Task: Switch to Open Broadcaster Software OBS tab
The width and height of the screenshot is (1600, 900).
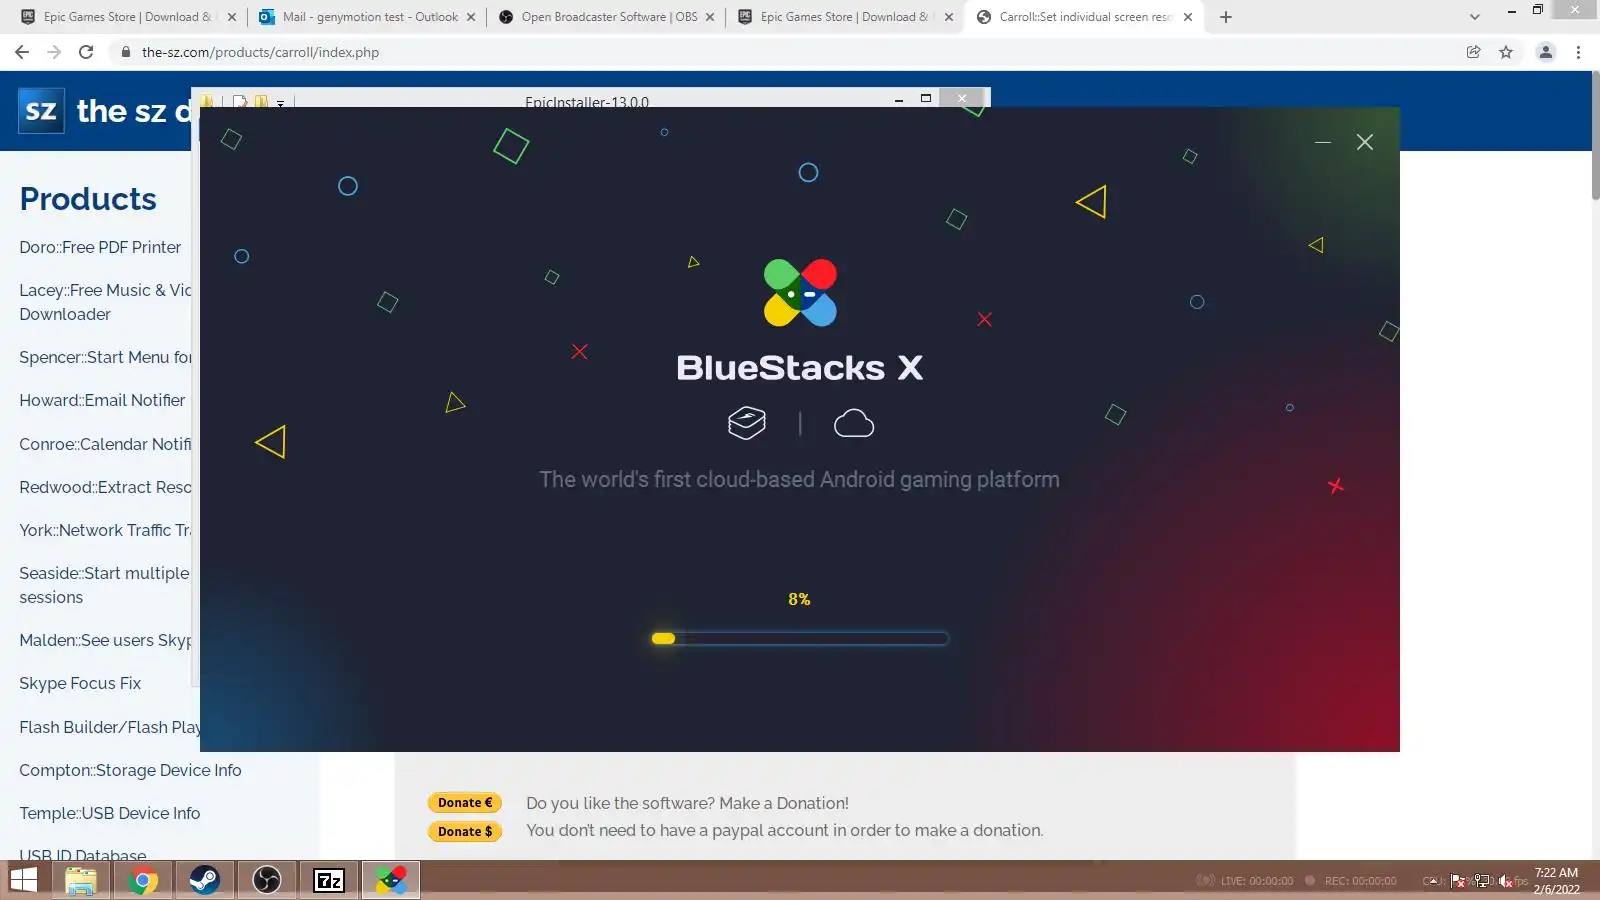Action: coord(606,17)
